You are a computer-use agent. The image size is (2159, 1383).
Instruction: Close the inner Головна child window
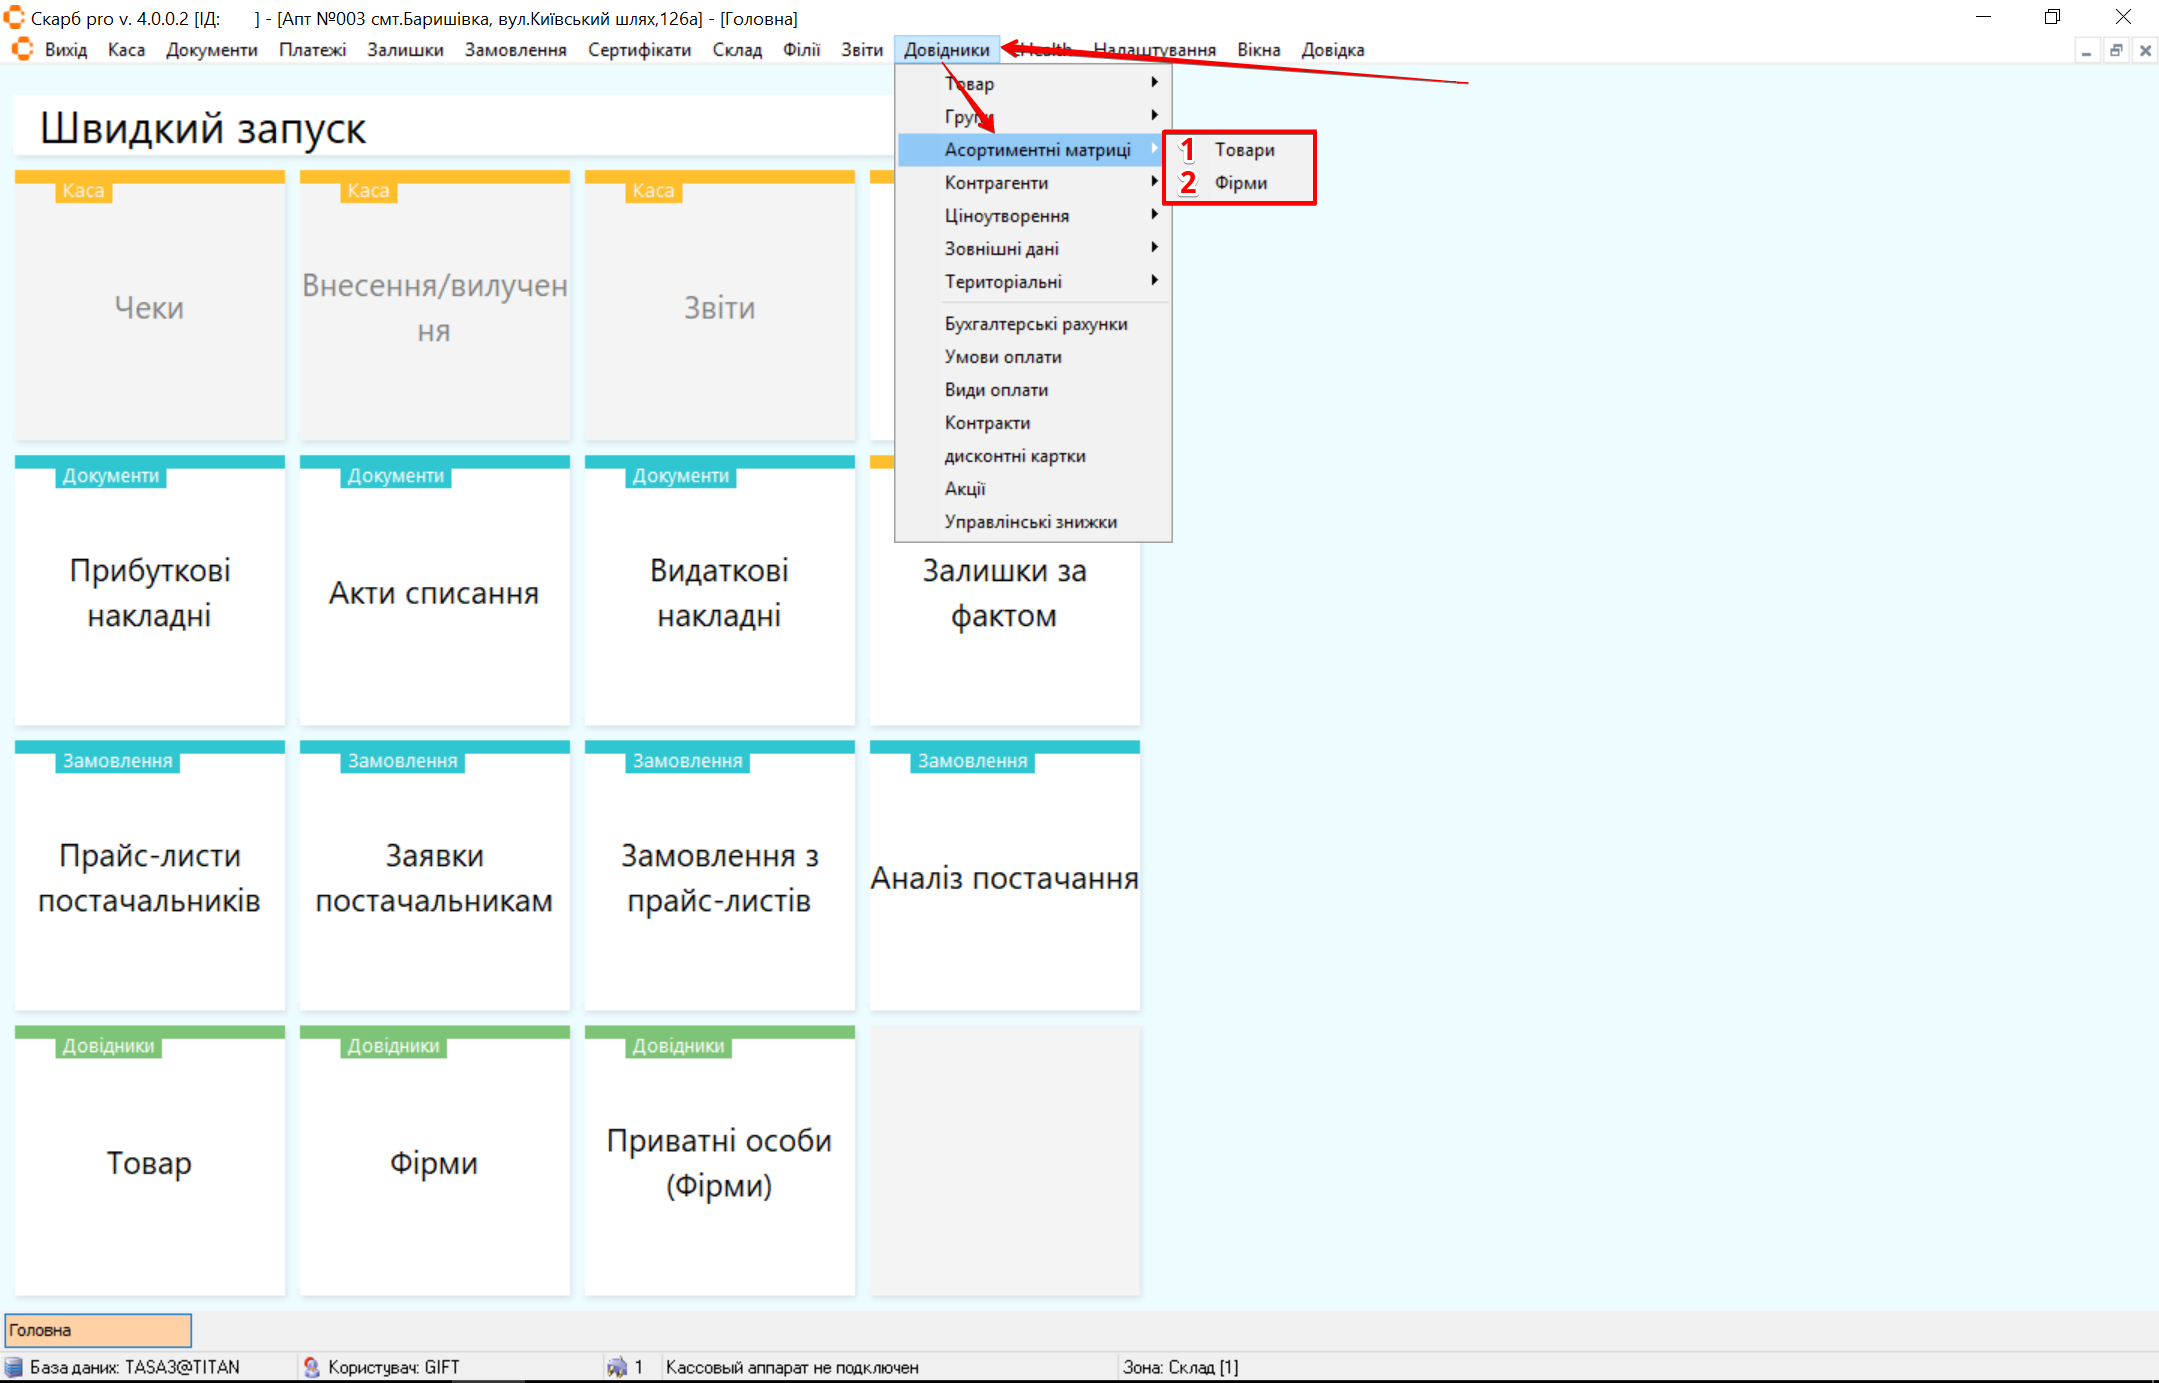(2145, 50)
